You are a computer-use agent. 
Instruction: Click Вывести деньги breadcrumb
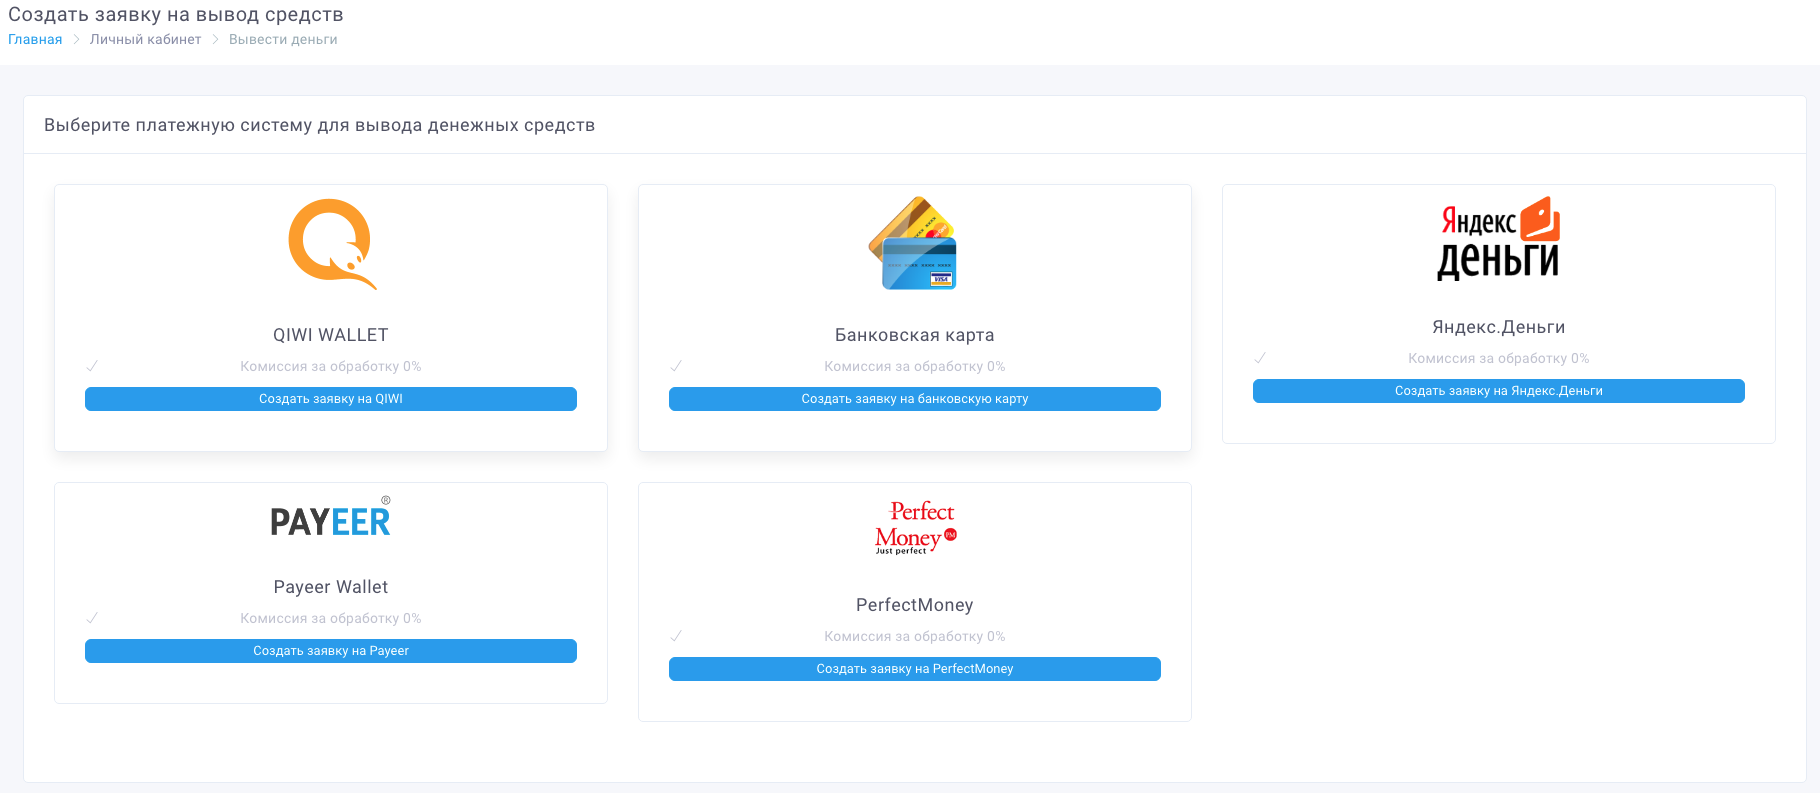click(x=283, y=40)
